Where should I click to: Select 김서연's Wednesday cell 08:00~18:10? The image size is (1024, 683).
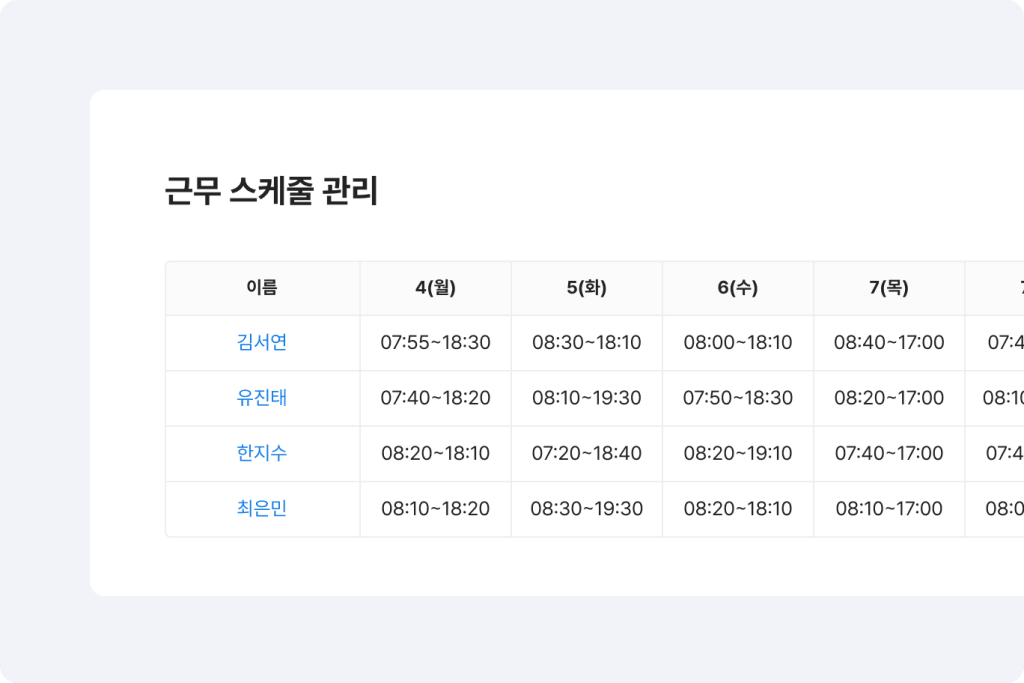coord(738,343)
